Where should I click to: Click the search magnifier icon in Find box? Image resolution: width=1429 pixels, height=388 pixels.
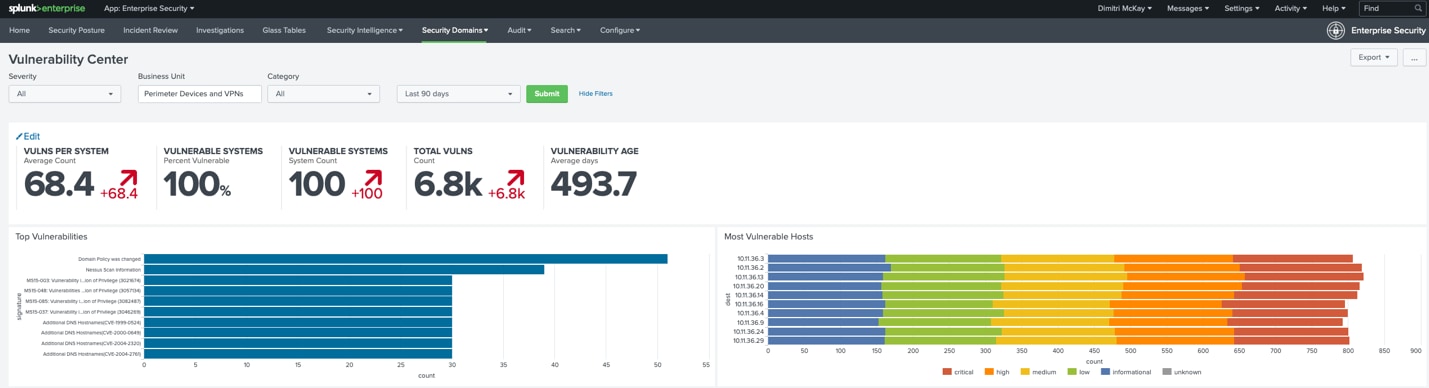click(x=1418, y=8)
